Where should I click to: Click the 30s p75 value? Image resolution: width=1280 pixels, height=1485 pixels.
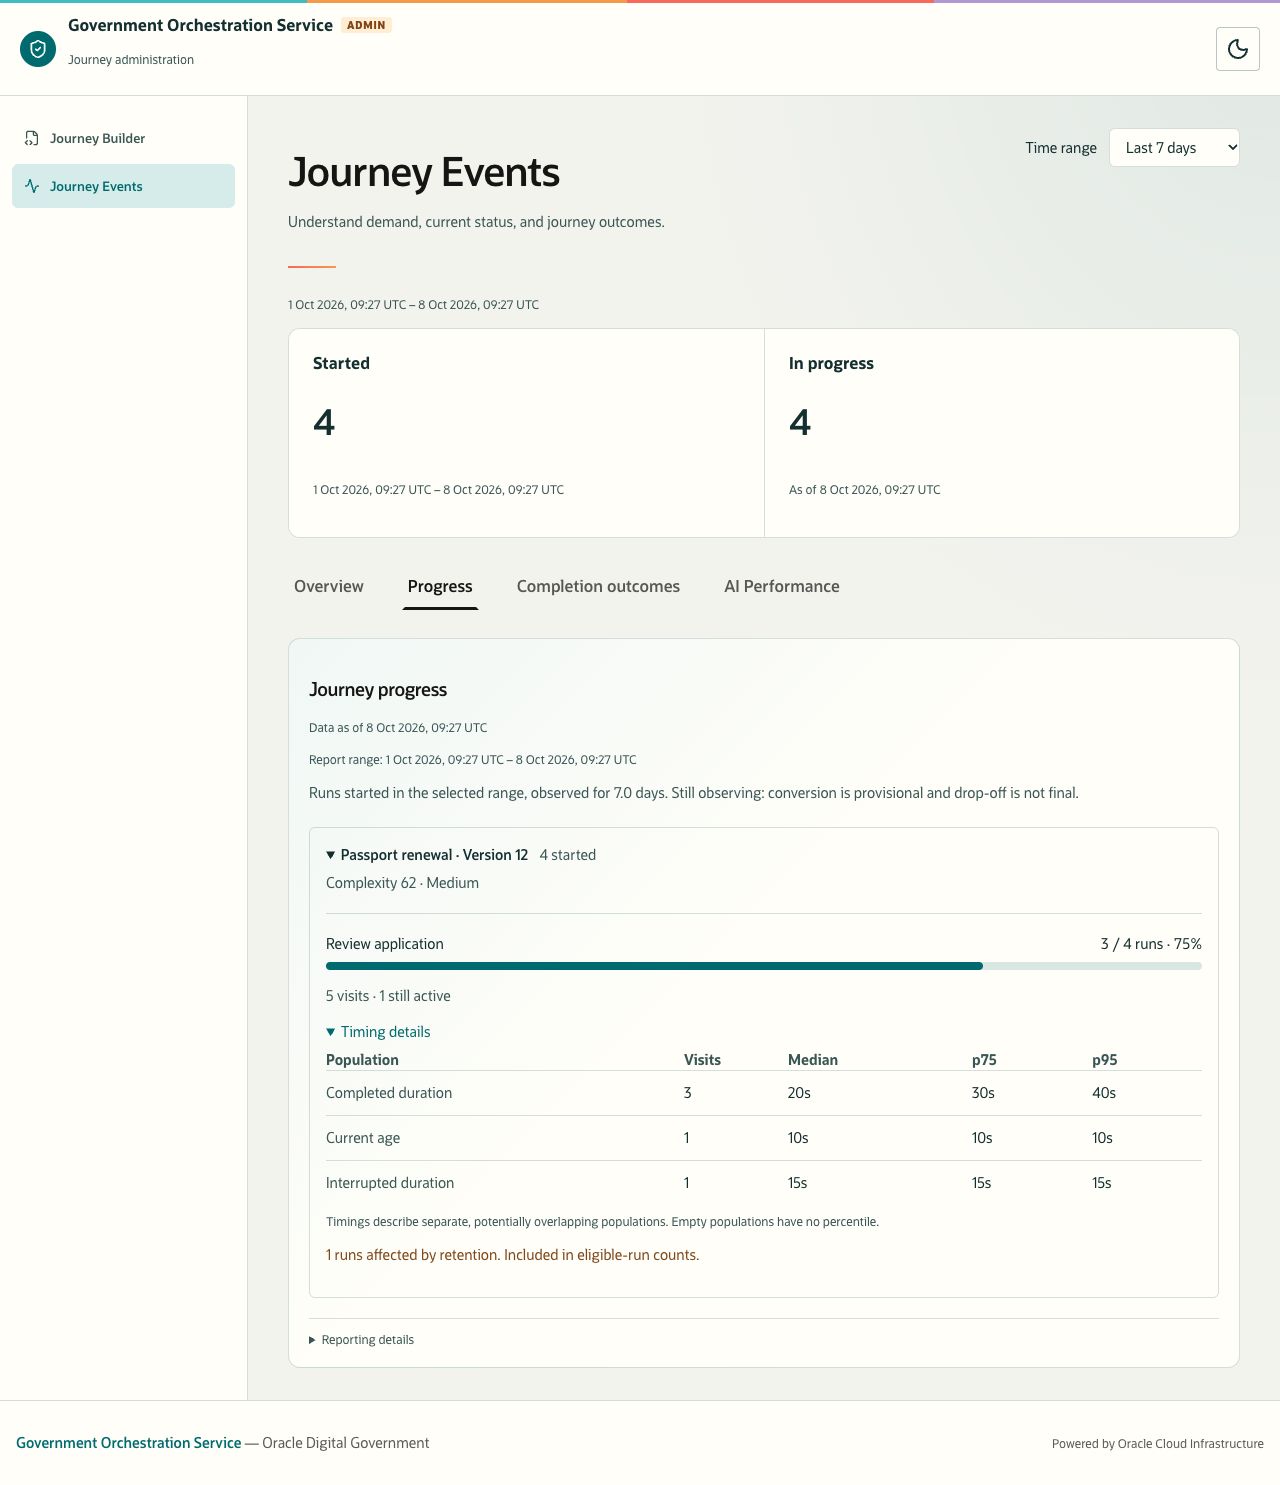[x=983, y=1093]
